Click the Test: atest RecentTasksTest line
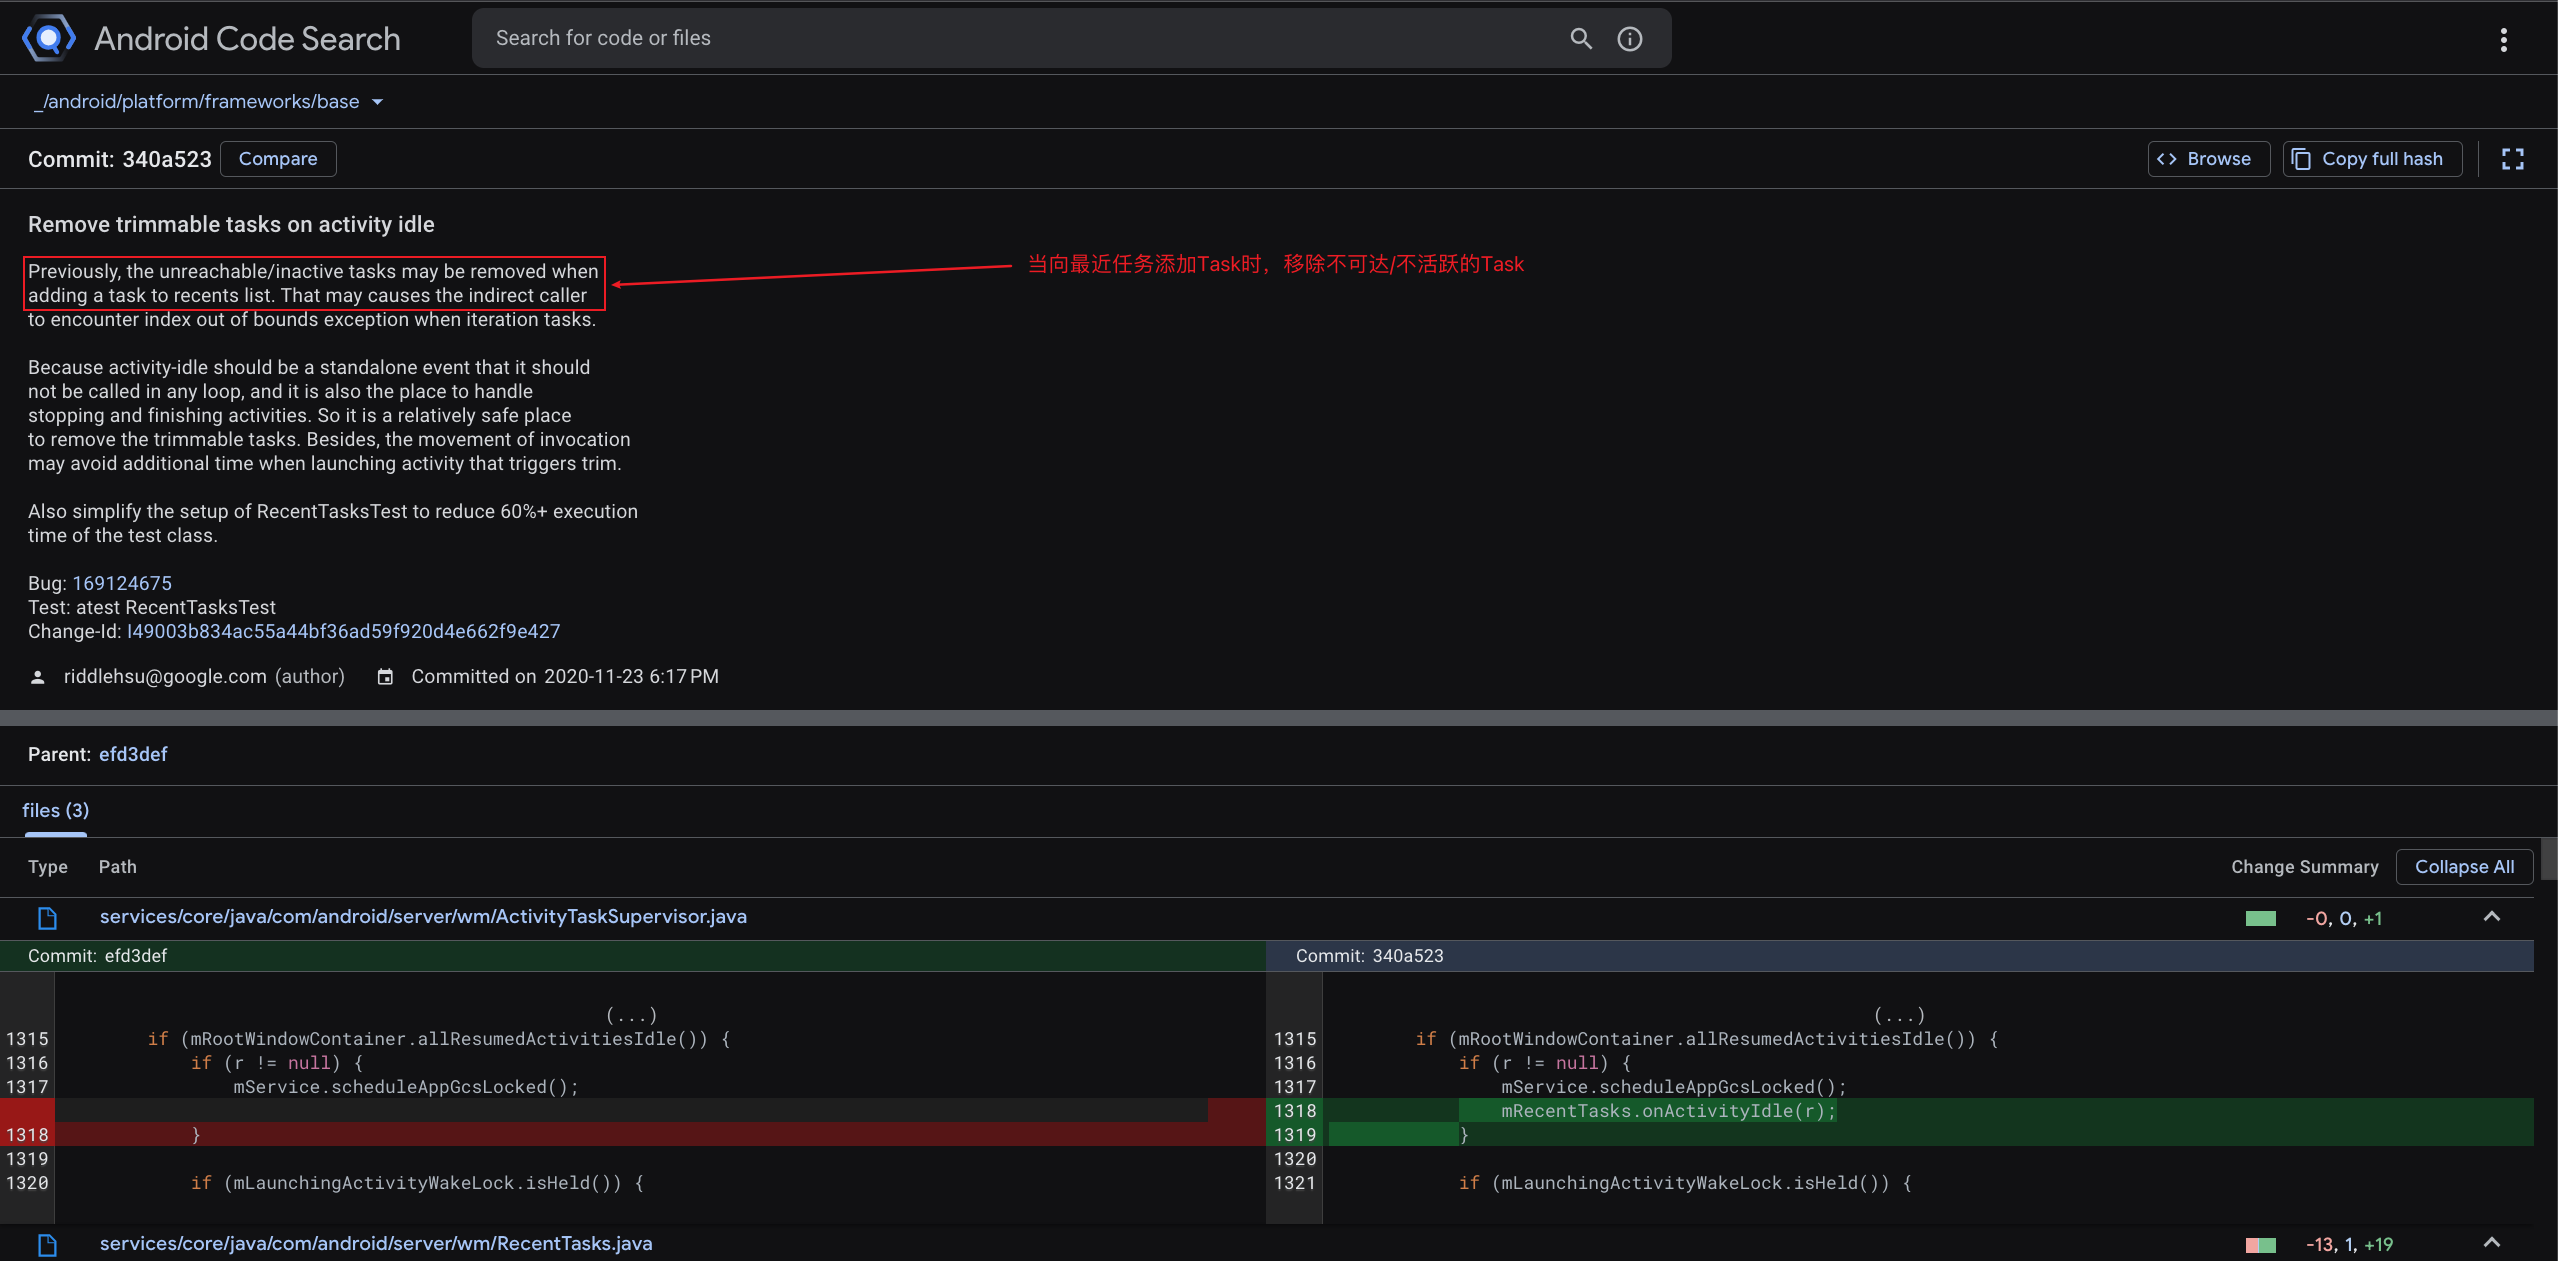Screen dimensions: 2558x1261 click(152, 607)
